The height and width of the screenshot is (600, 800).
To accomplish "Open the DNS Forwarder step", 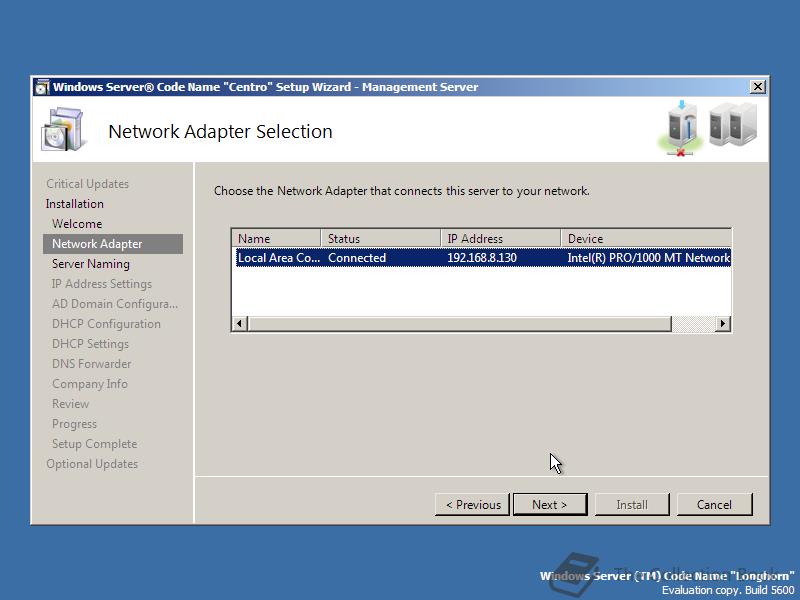I will pos(92,364).
